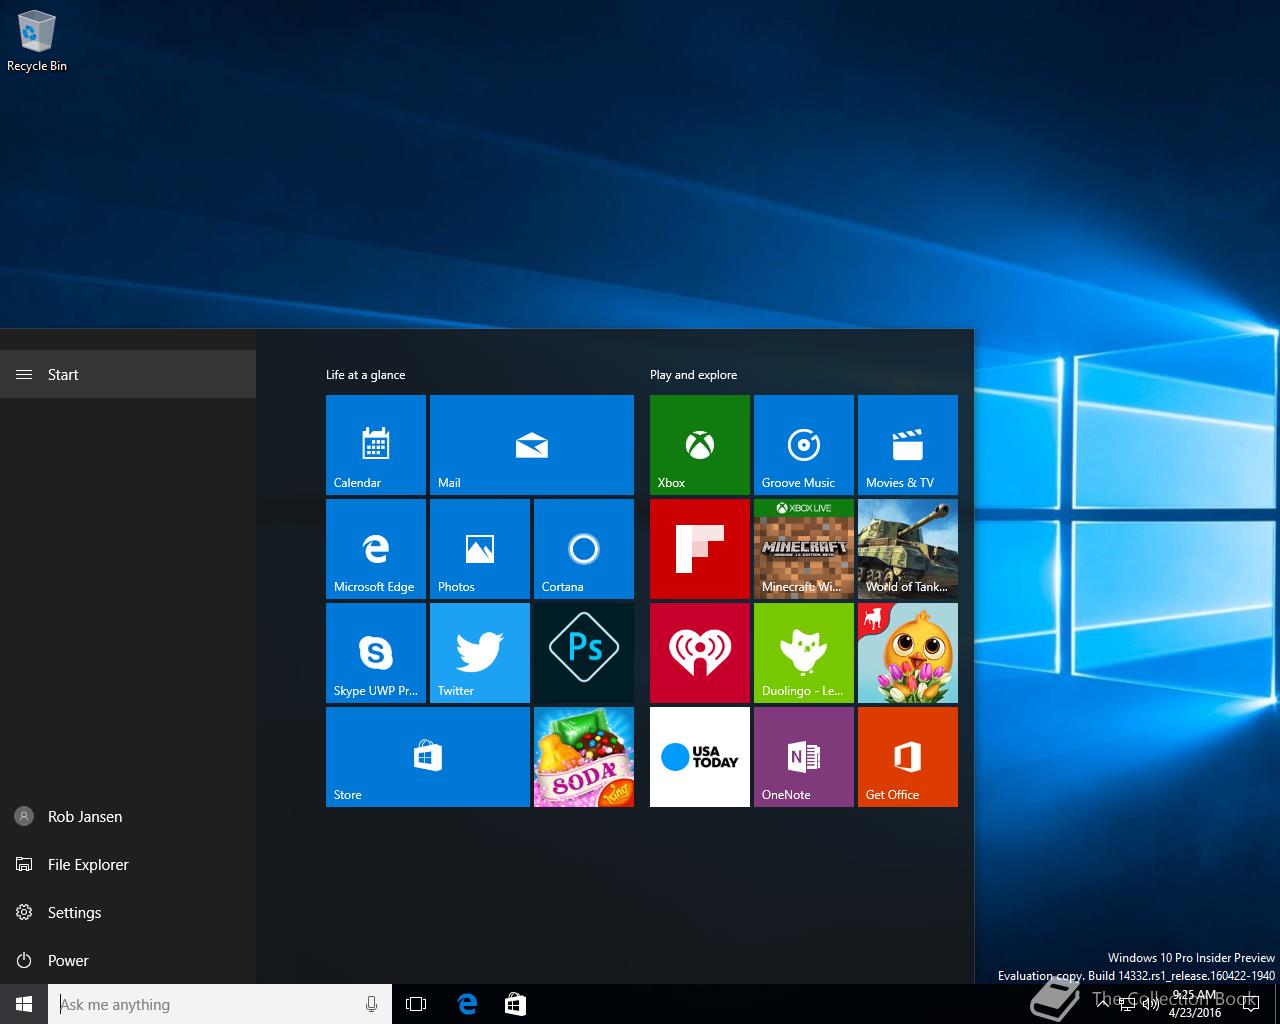Click the Life at a glance group header
This screenshot has width=1280, height=1024.
click(x=365, y=375)
